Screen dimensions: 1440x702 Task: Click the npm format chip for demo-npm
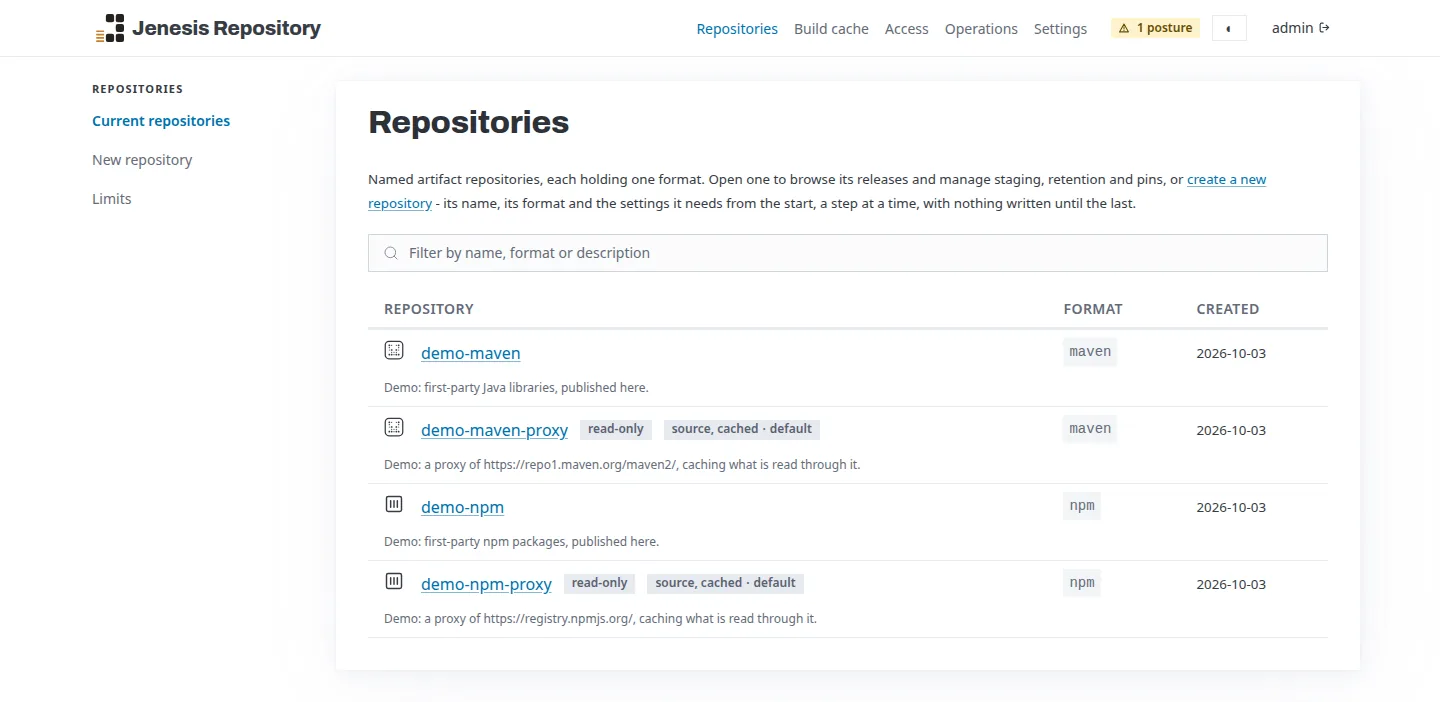(1082, 506)
